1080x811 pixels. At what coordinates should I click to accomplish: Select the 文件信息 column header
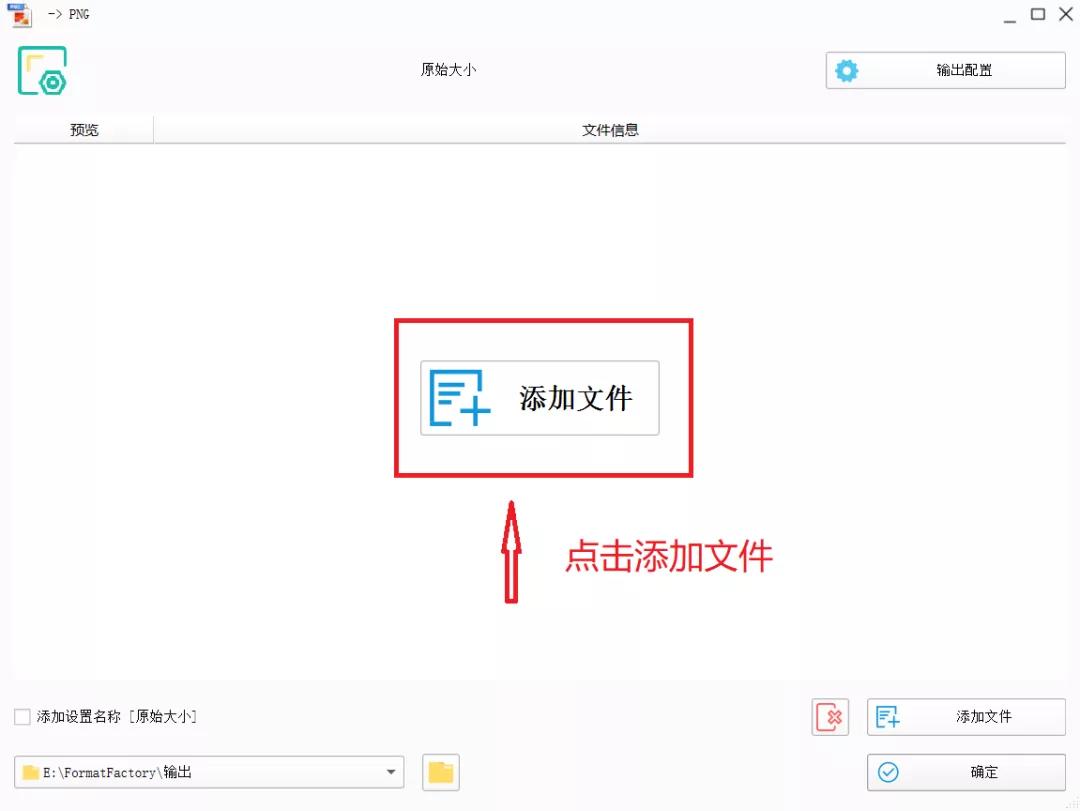coord(610,130)
